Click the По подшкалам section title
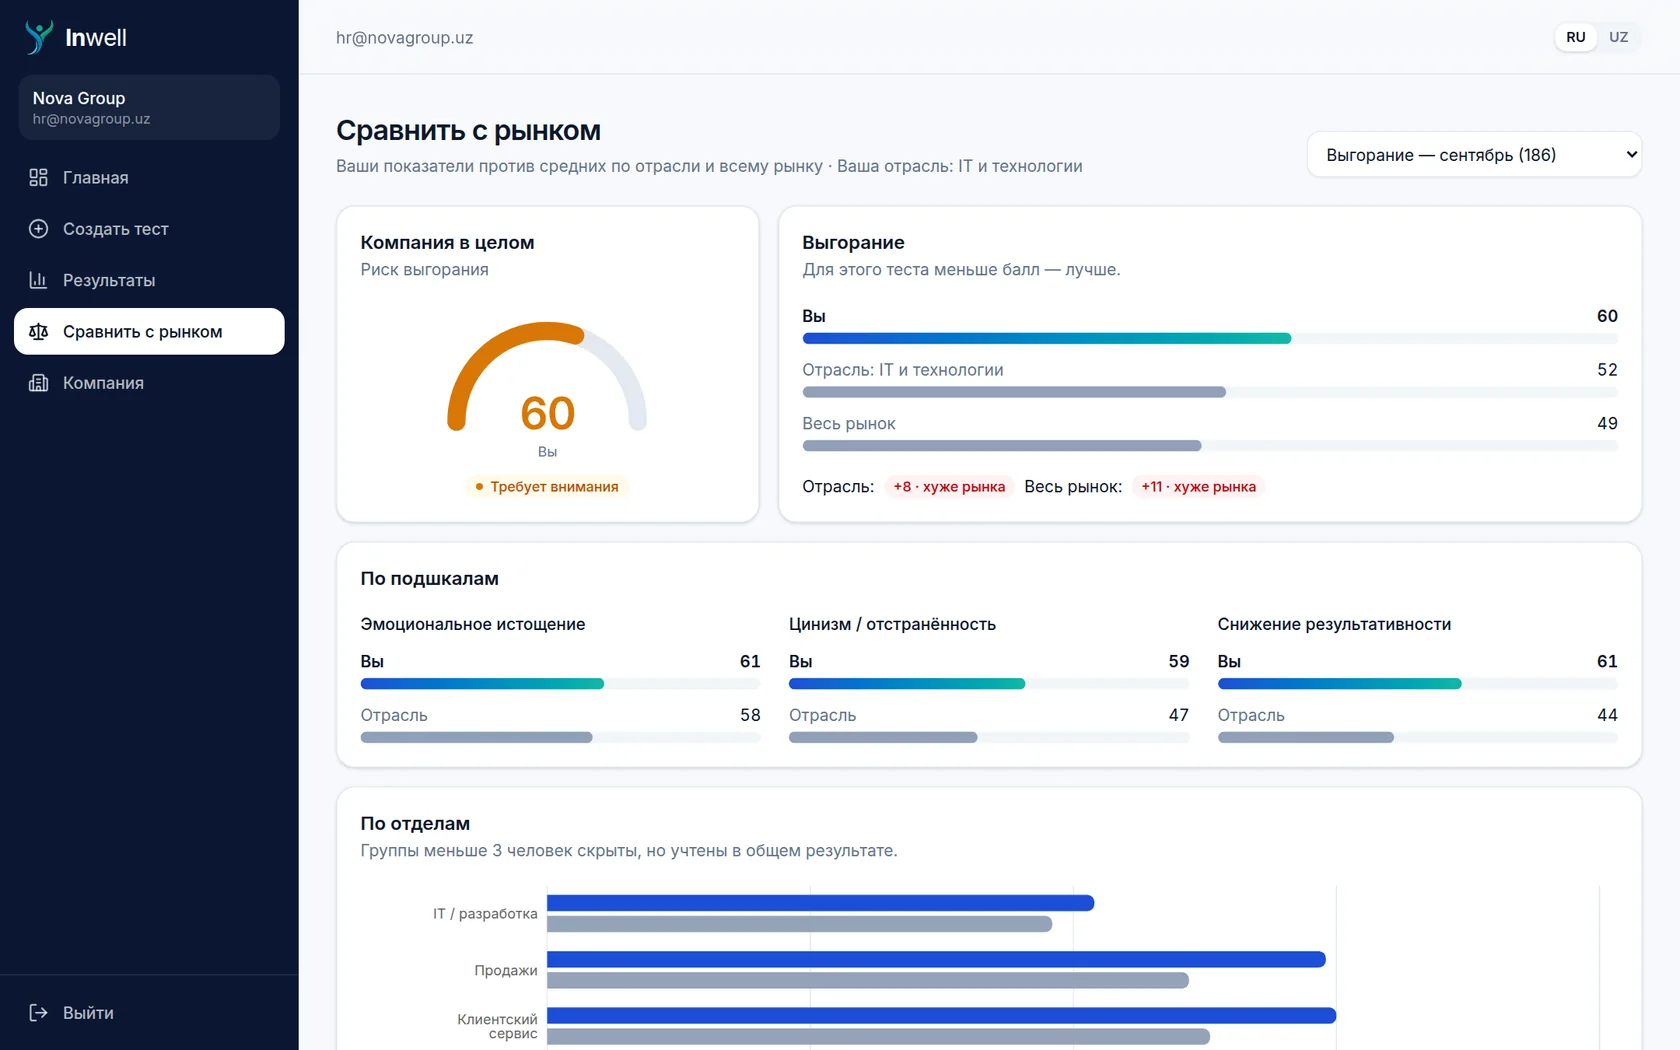Screen dimensions: 1680x1050 [430, 579]
